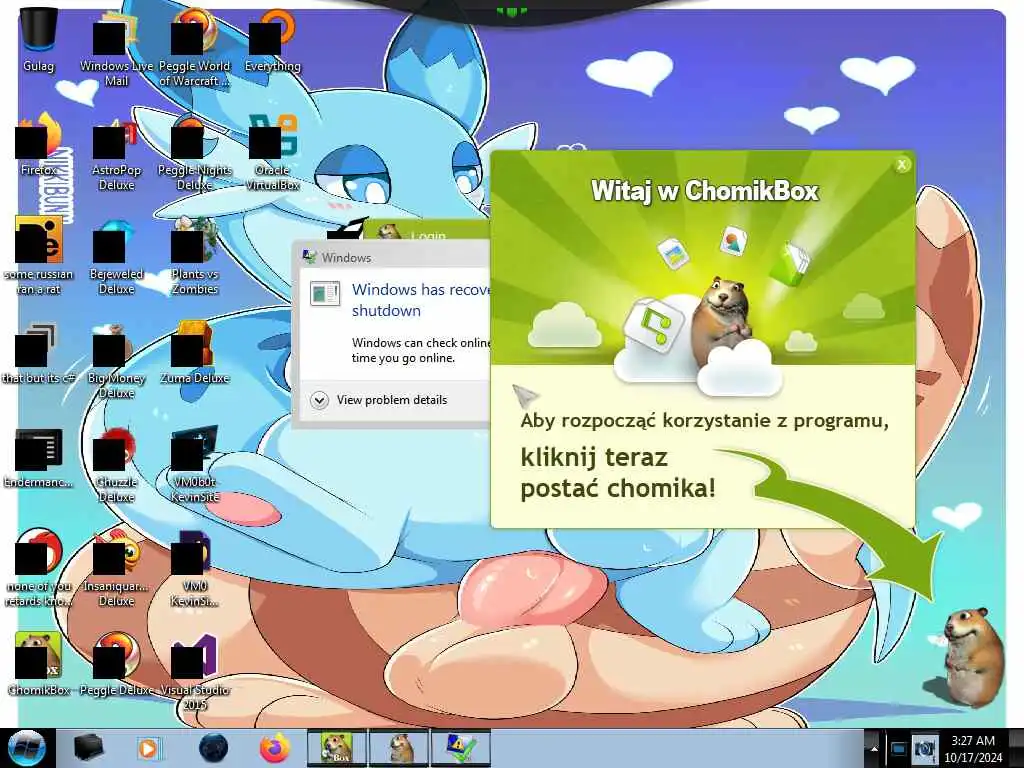This screenshot has height=768, width=1024.
Task: Open the Oracle VirtualBox desktop shortcut
Action: [273, 153]
